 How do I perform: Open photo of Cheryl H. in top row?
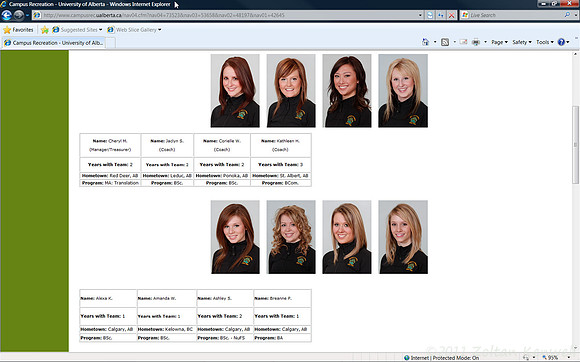pyautogui.click(x=235, y=91)
